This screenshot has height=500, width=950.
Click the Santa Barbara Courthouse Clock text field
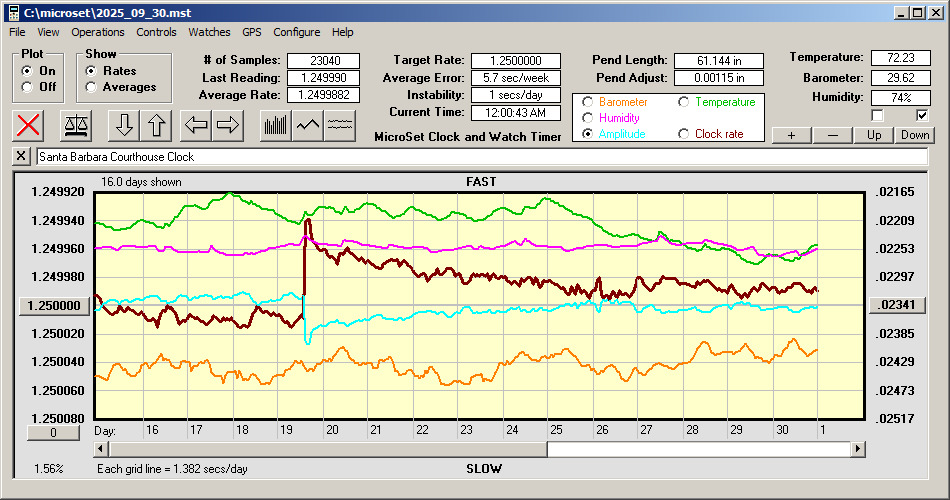(x=480, y=157)
